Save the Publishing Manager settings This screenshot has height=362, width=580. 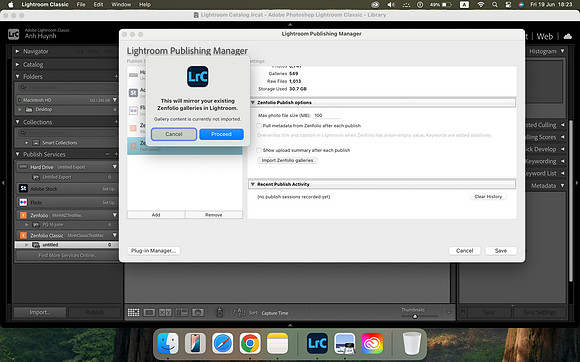coord(500,251)
